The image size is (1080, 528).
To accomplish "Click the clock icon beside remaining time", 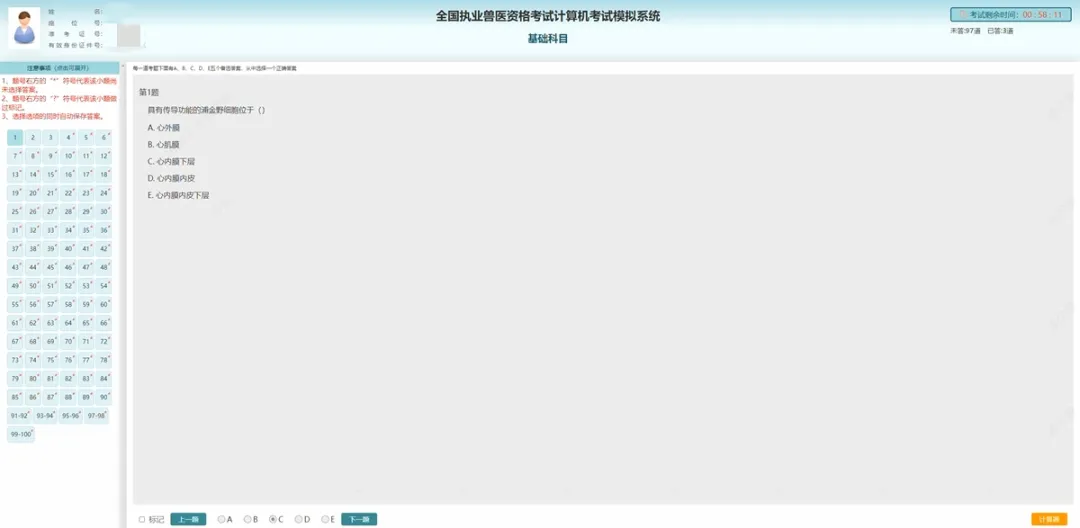I will (x=964, y=14).
